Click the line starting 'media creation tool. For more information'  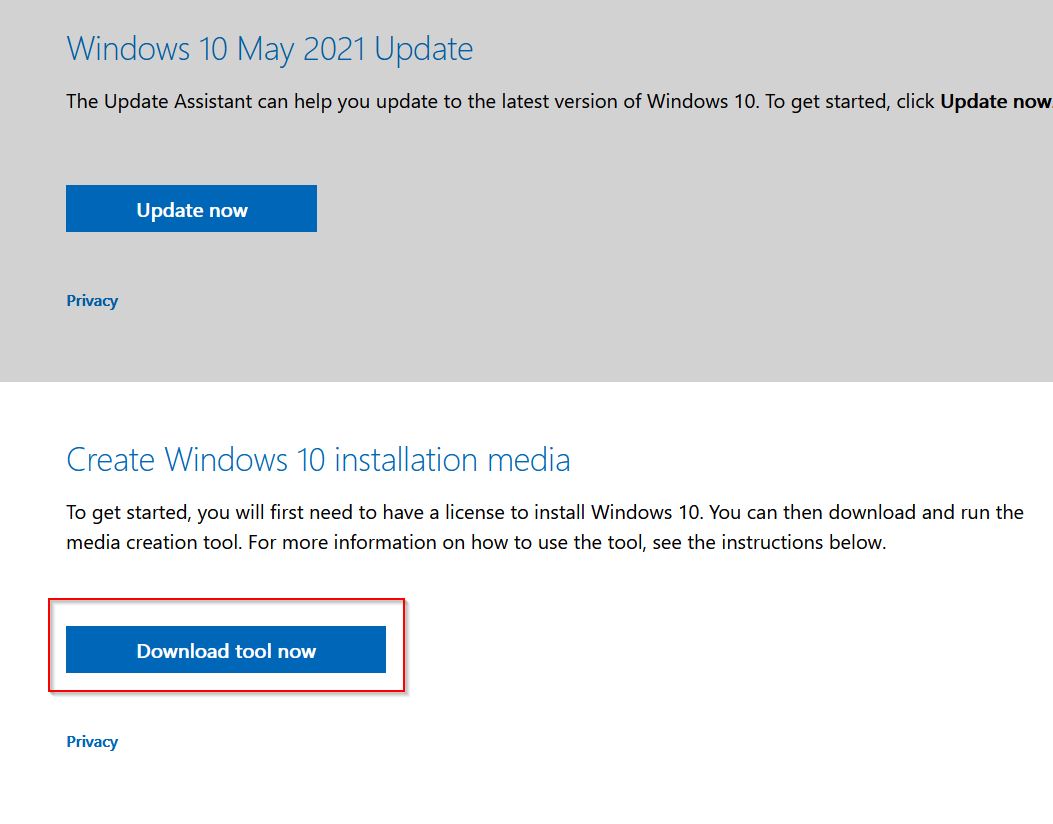pyautogui.click(x=476, y=542)
